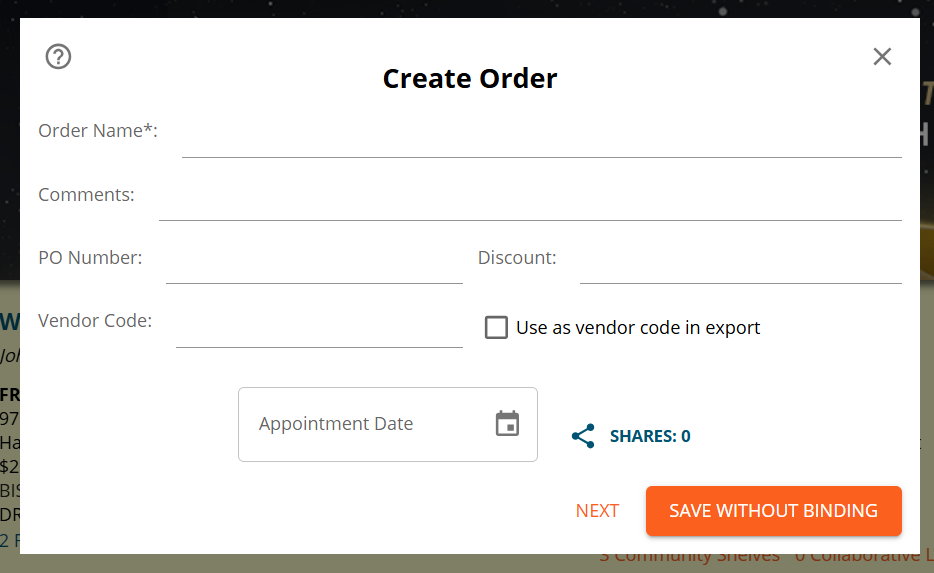This screenshot has height=573, width=934.
Task: Click the 'Discount:' label text
Action: (517, 257)
